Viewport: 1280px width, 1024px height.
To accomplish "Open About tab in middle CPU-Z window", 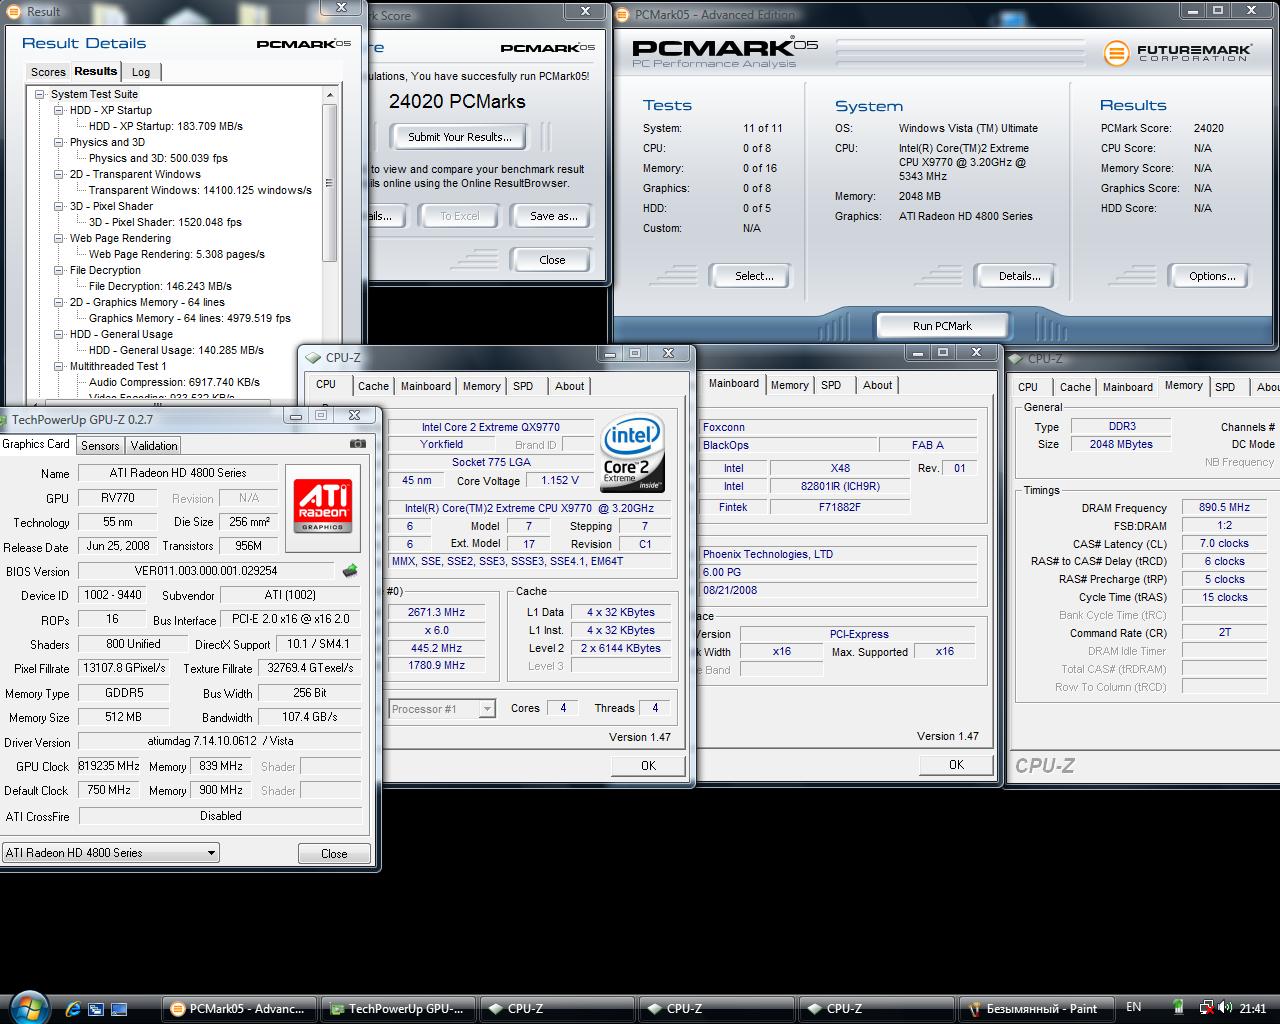I will [x=877, y=385].
